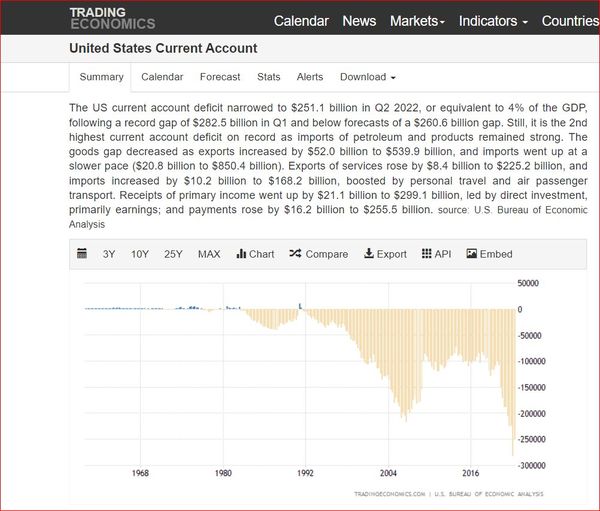Screen dimensions: 600x511
Task: Set chart range to 25Y
Action: [173, 254]
